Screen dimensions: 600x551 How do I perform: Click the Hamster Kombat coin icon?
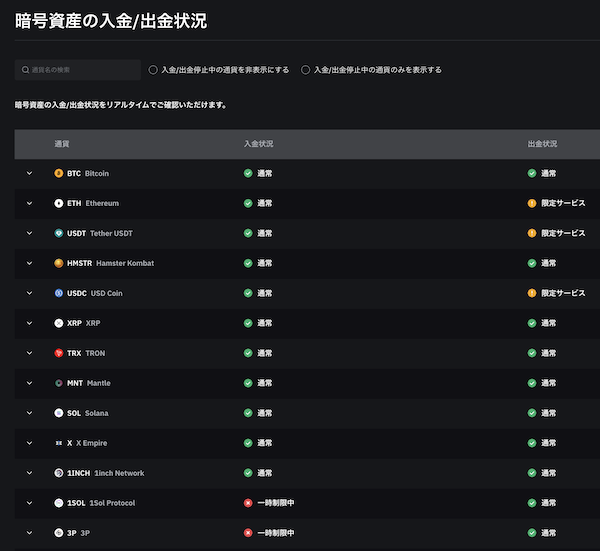[59, 263]
